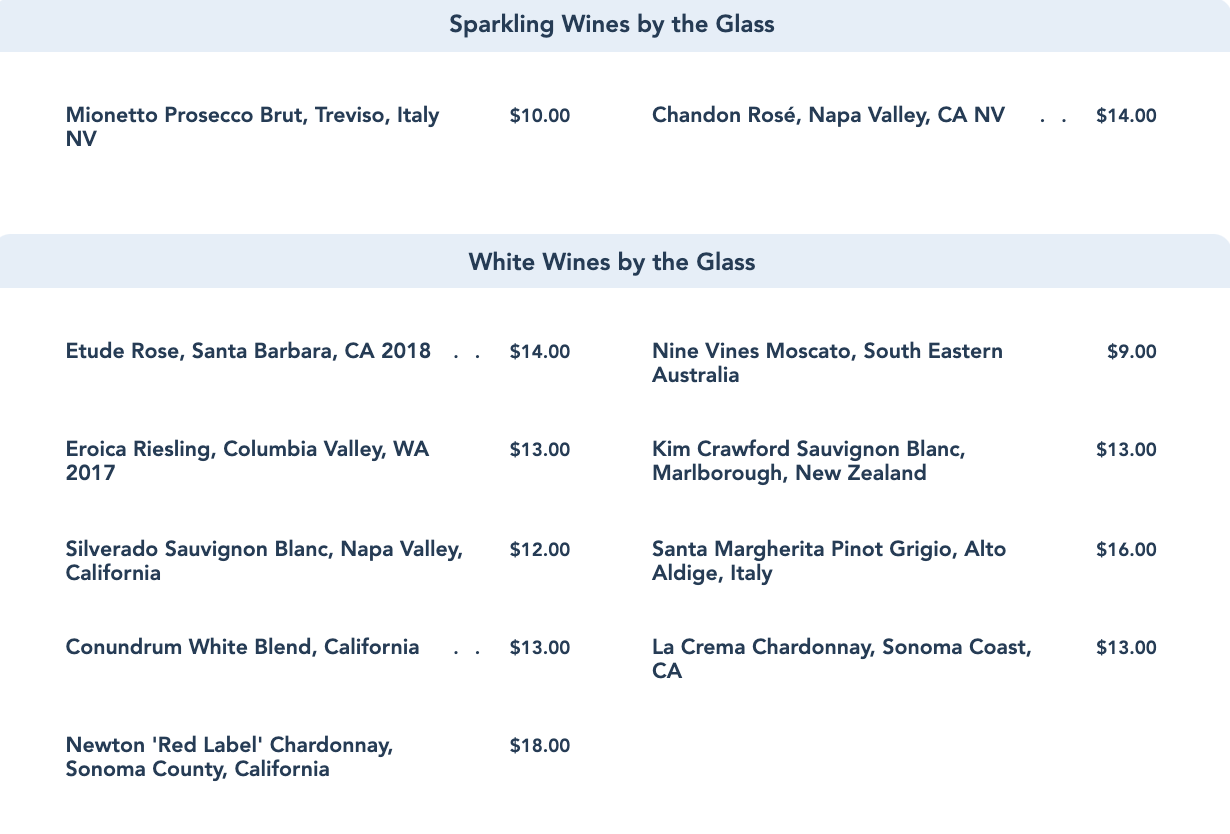Viewport: 1230px width, 834px height.
Task: Select Chandon Rosé, Napa Valley item
Action: [x=828, y=115]
